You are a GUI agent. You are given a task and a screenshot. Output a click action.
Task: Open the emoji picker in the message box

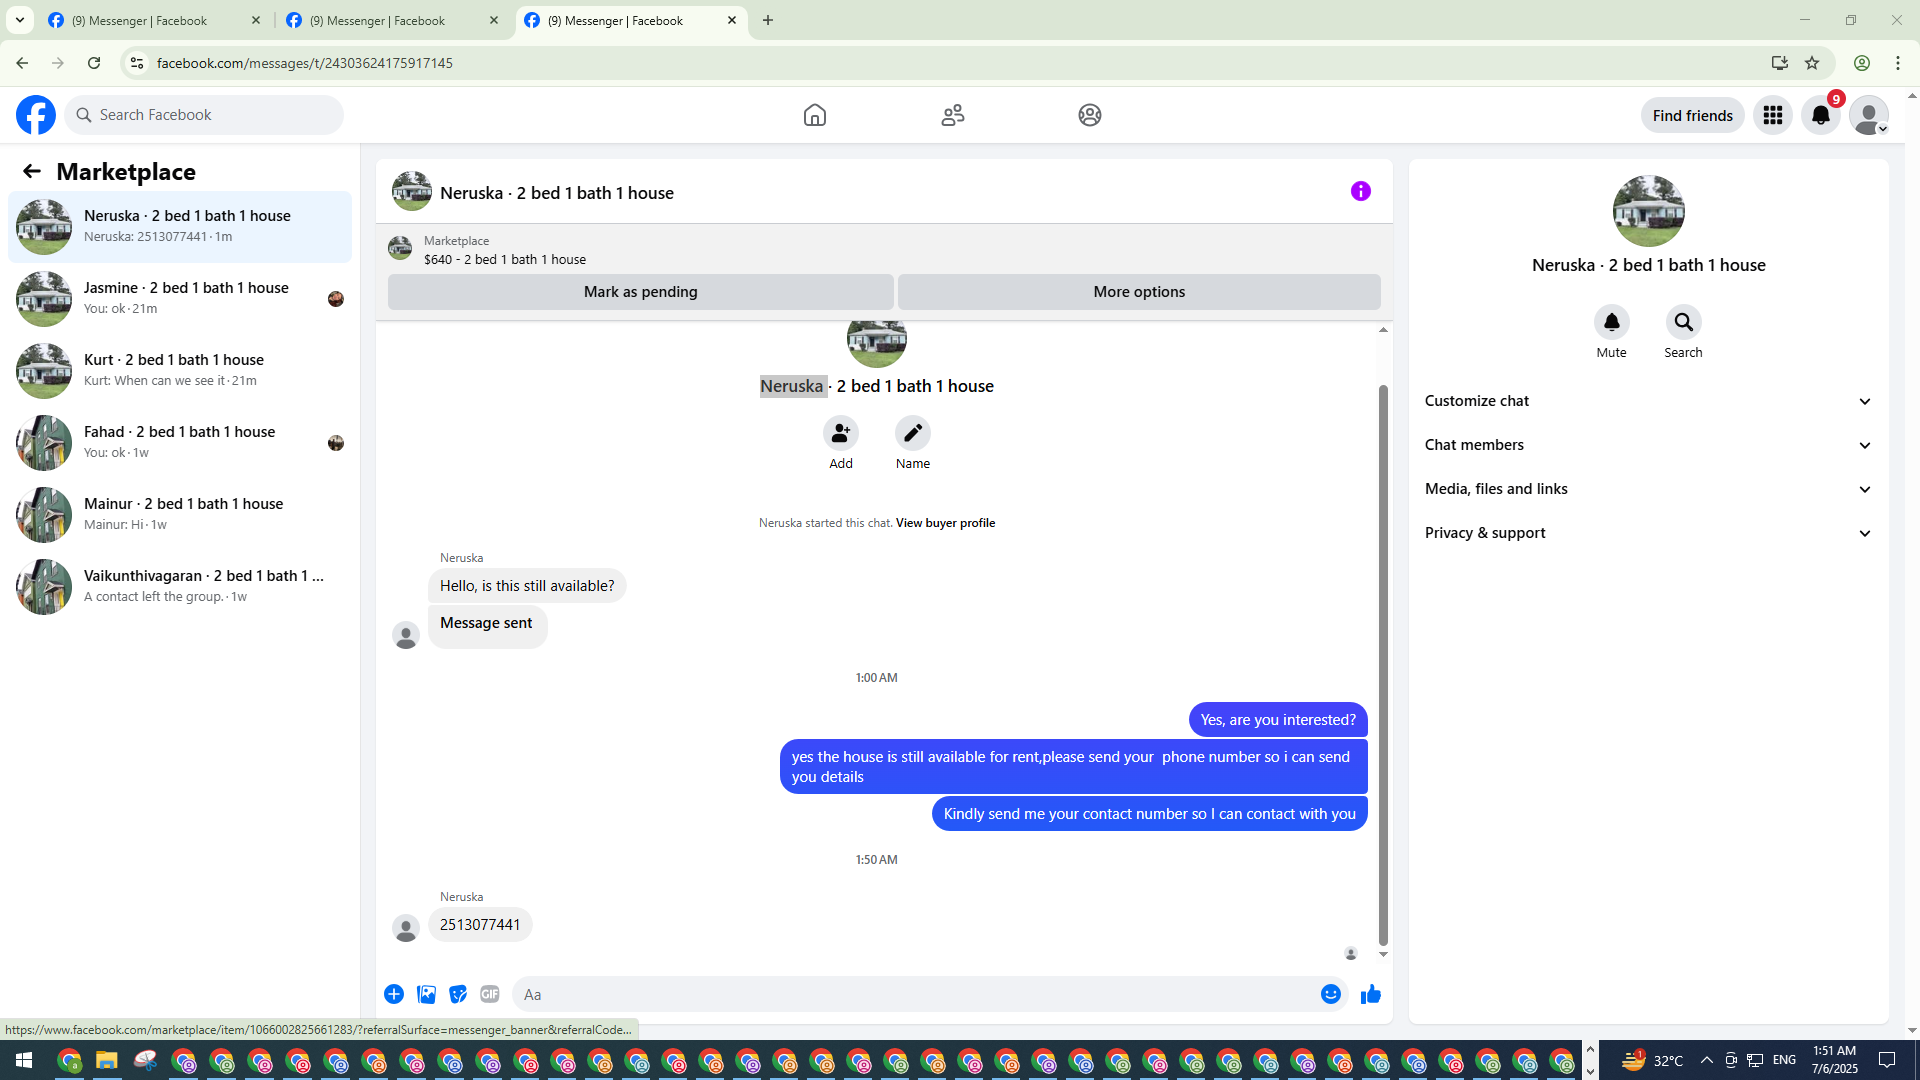[x=1330, y=994]
